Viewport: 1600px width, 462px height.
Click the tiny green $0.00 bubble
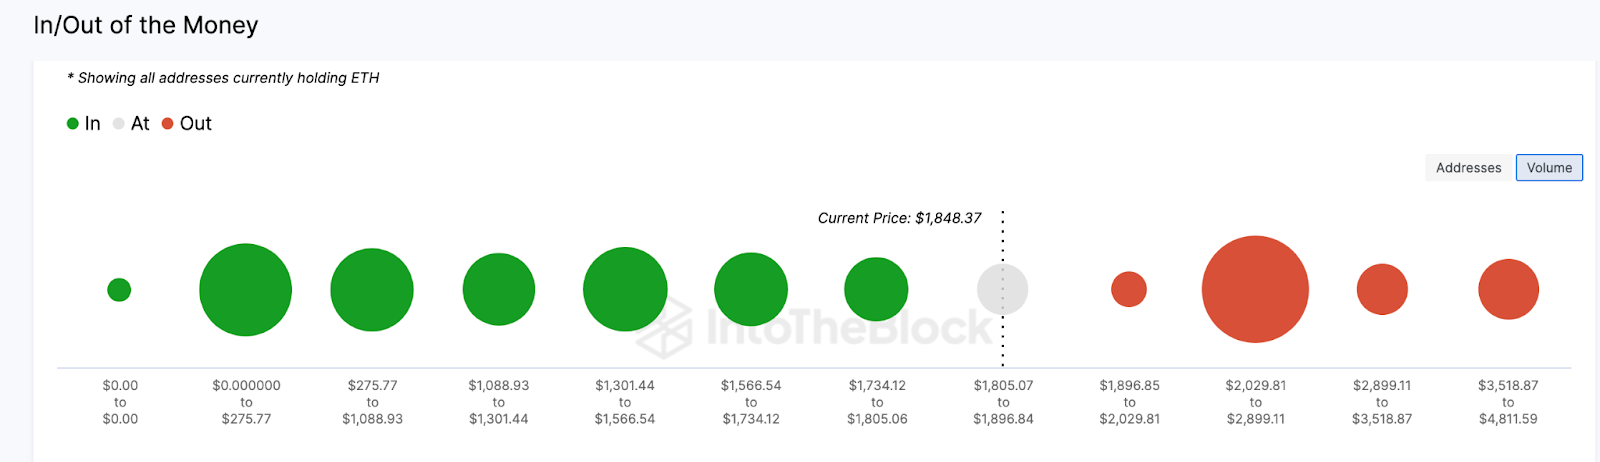(119, 290)
